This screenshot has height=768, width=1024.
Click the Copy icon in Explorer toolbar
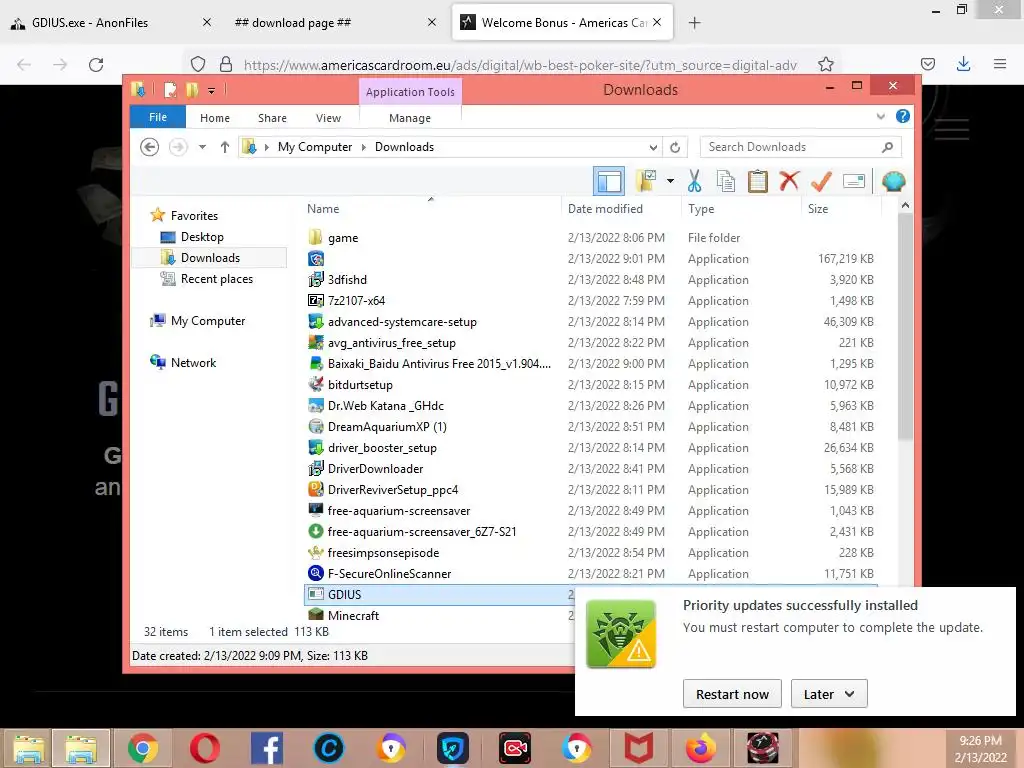click(x=726, y=181)
